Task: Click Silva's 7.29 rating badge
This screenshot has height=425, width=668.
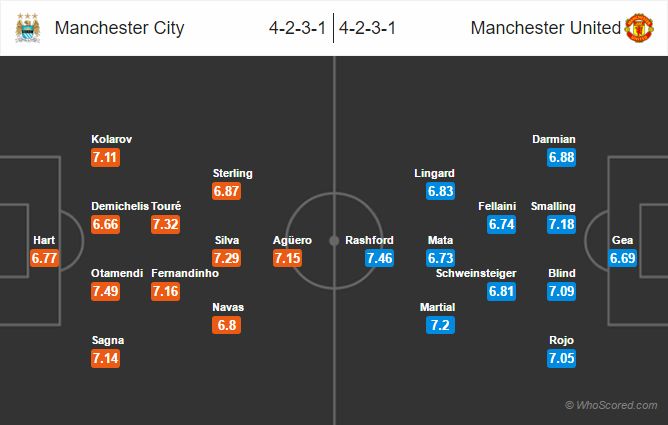Action: pos(227,258)
